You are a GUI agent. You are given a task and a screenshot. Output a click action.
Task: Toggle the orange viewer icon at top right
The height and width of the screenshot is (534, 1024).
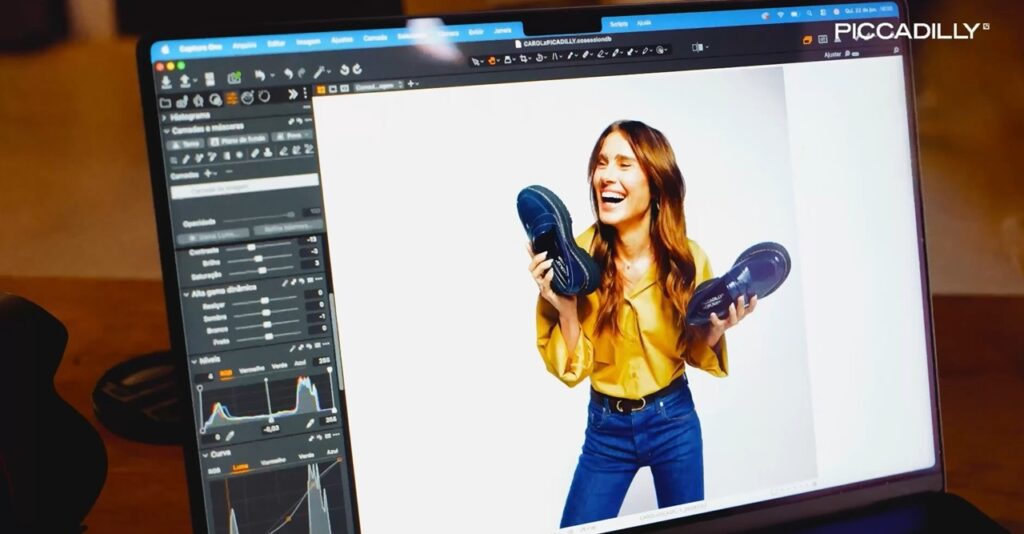tap(806, 40)
